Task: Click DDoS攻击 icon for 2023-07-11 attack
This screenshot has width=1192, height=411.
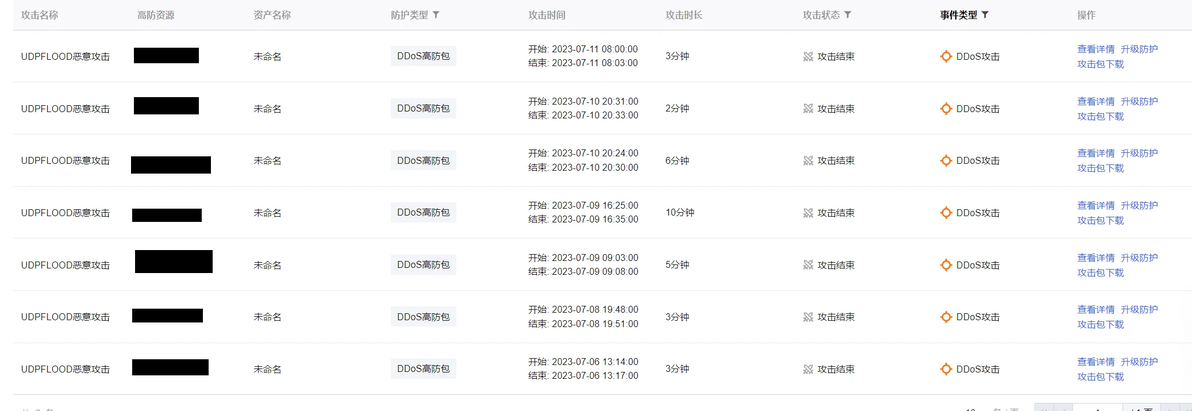Action: coord(946,56)
